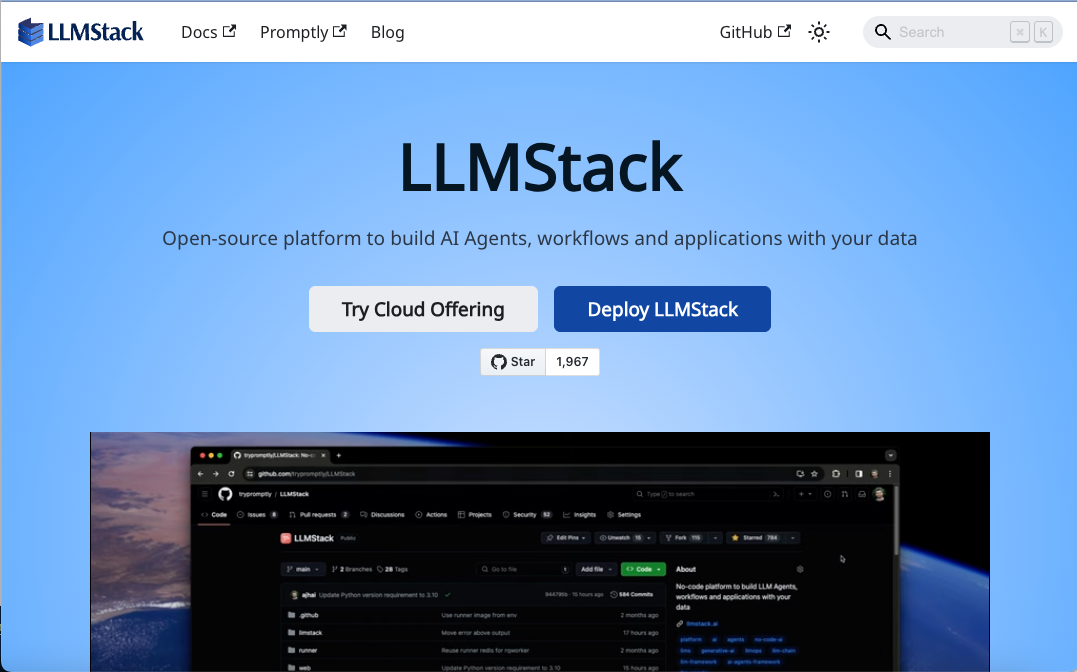Screen dimensions: 1077x672
Task: Go to the Blog page
Action: click(x=387, y=32)
